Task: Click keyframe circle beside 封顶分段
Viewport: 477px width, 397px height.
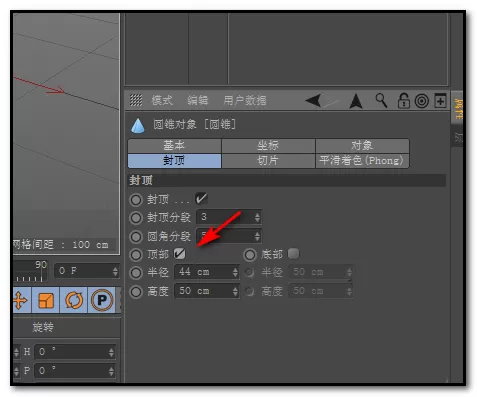Action: tap(136, 218)
